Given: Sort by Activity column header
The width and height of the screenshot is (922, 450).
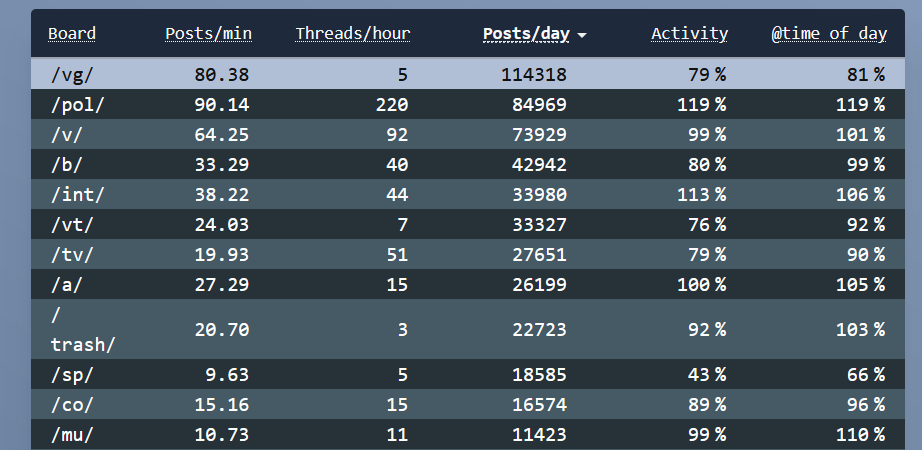Looking at the screenshot, I should click(689, 34).
